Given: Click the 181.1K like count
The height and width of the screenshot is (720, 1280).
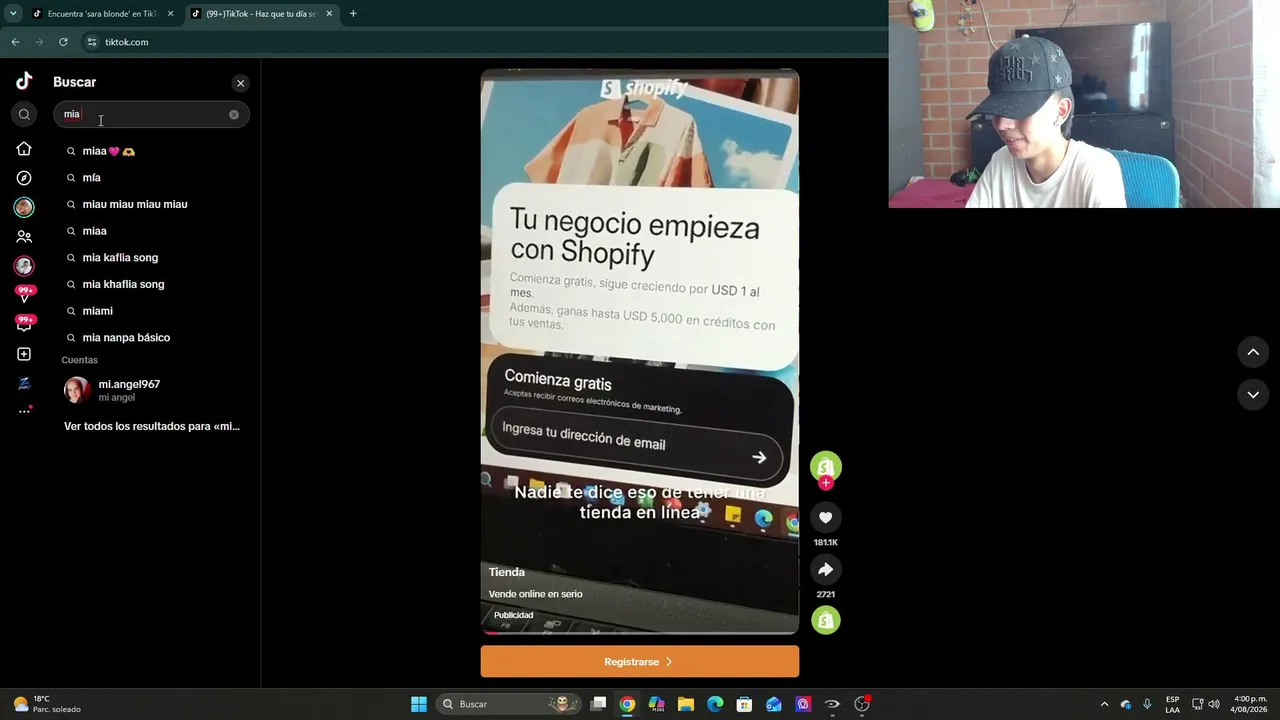Looking at the screenshot, I should point(825,542).
